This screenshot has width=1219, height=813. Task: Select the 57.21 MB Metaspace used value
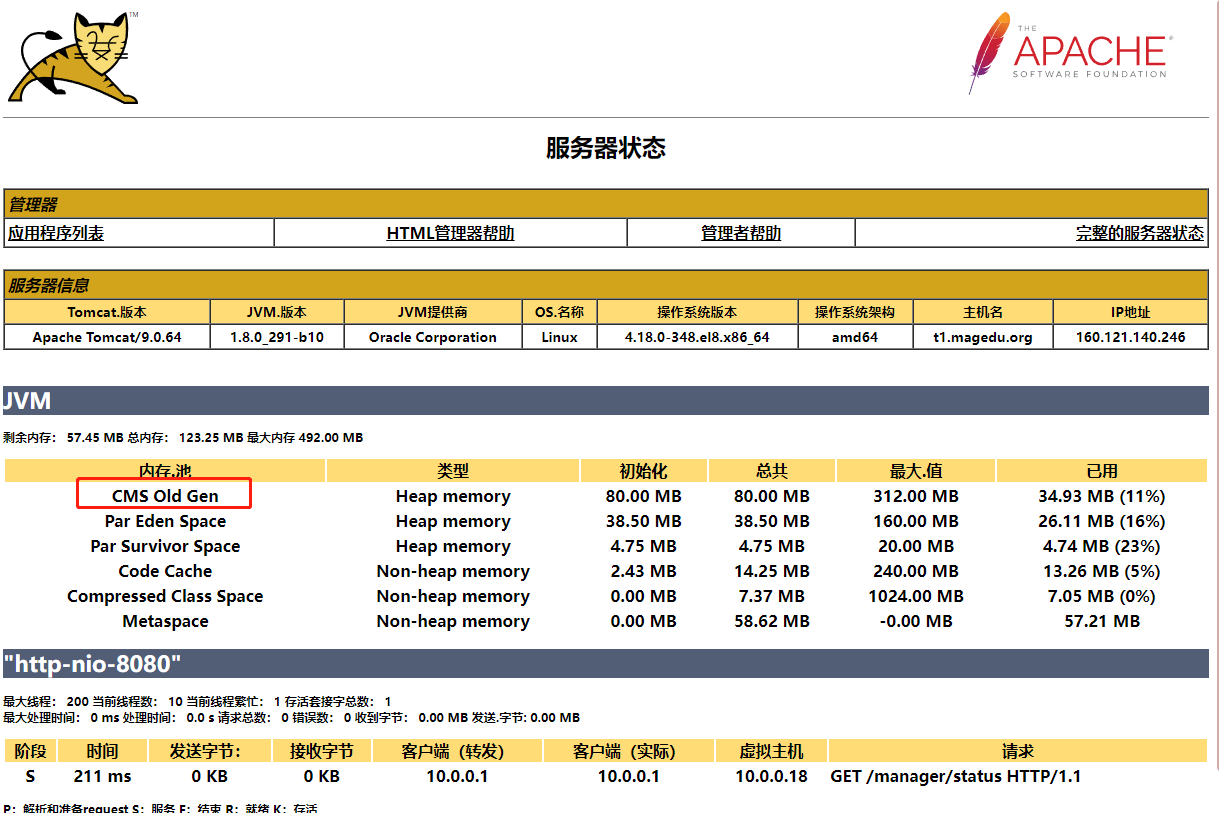pos(1102,621)
